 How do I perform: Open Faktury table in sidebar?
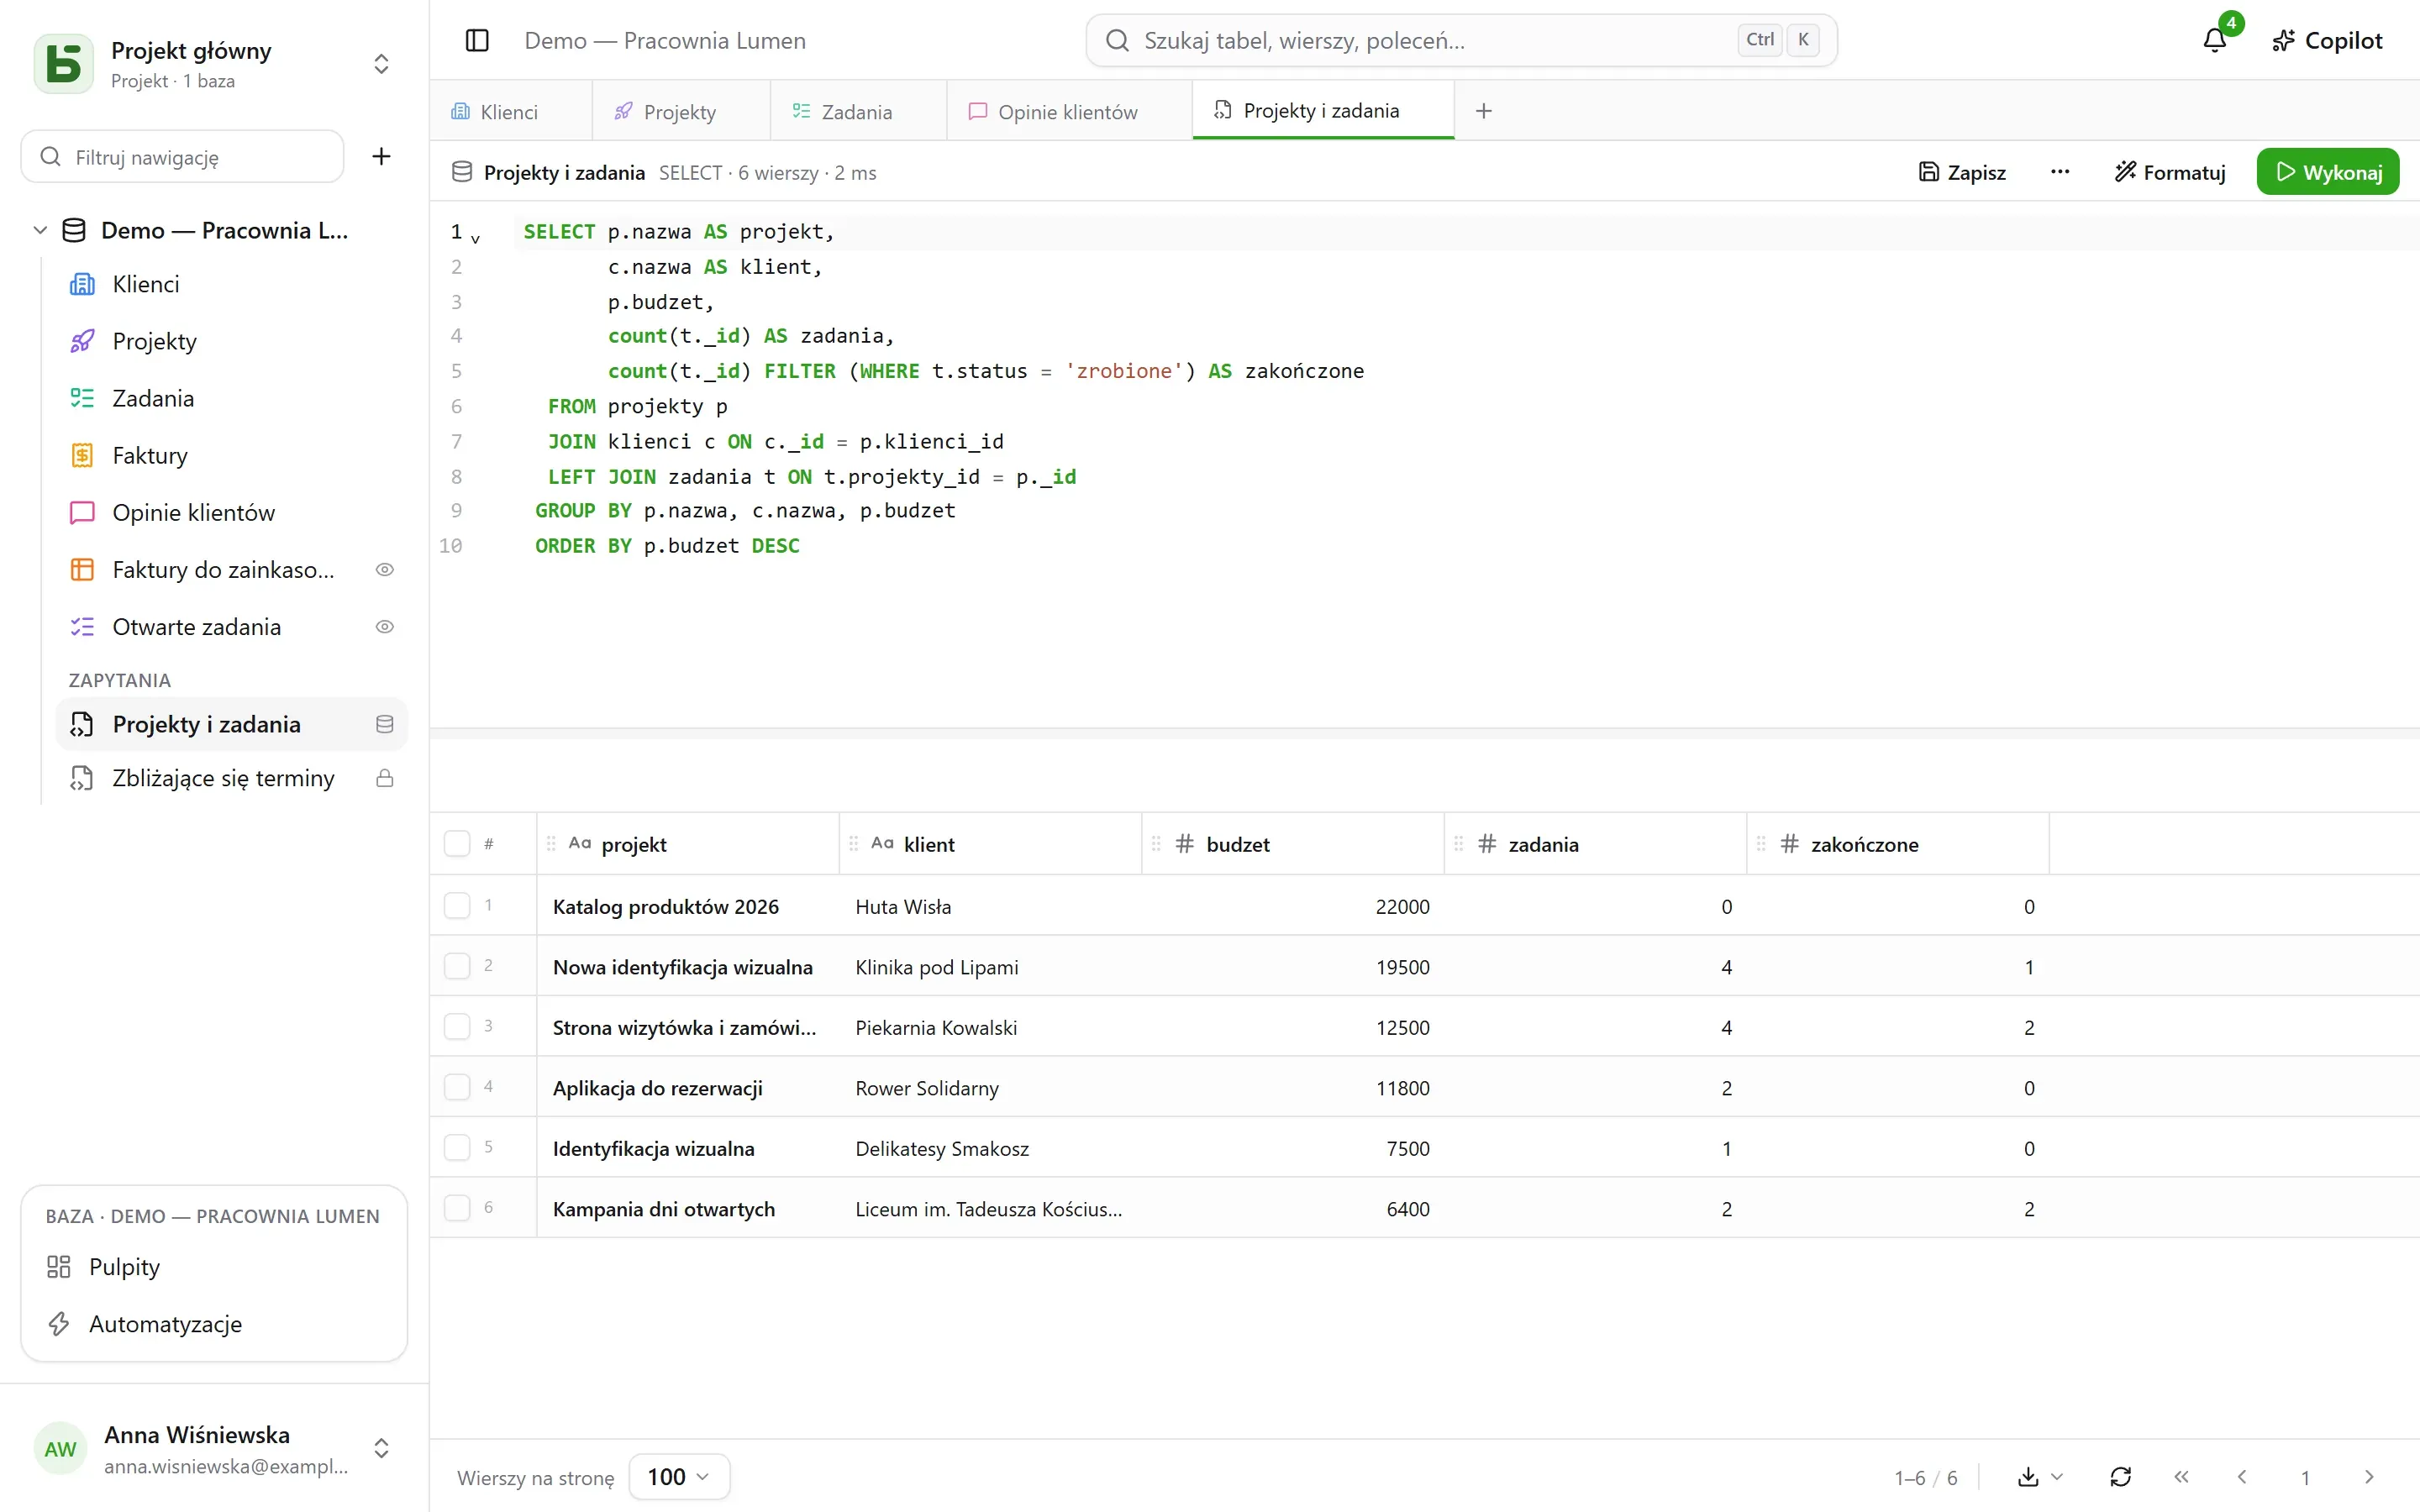(x=231, y=455)
